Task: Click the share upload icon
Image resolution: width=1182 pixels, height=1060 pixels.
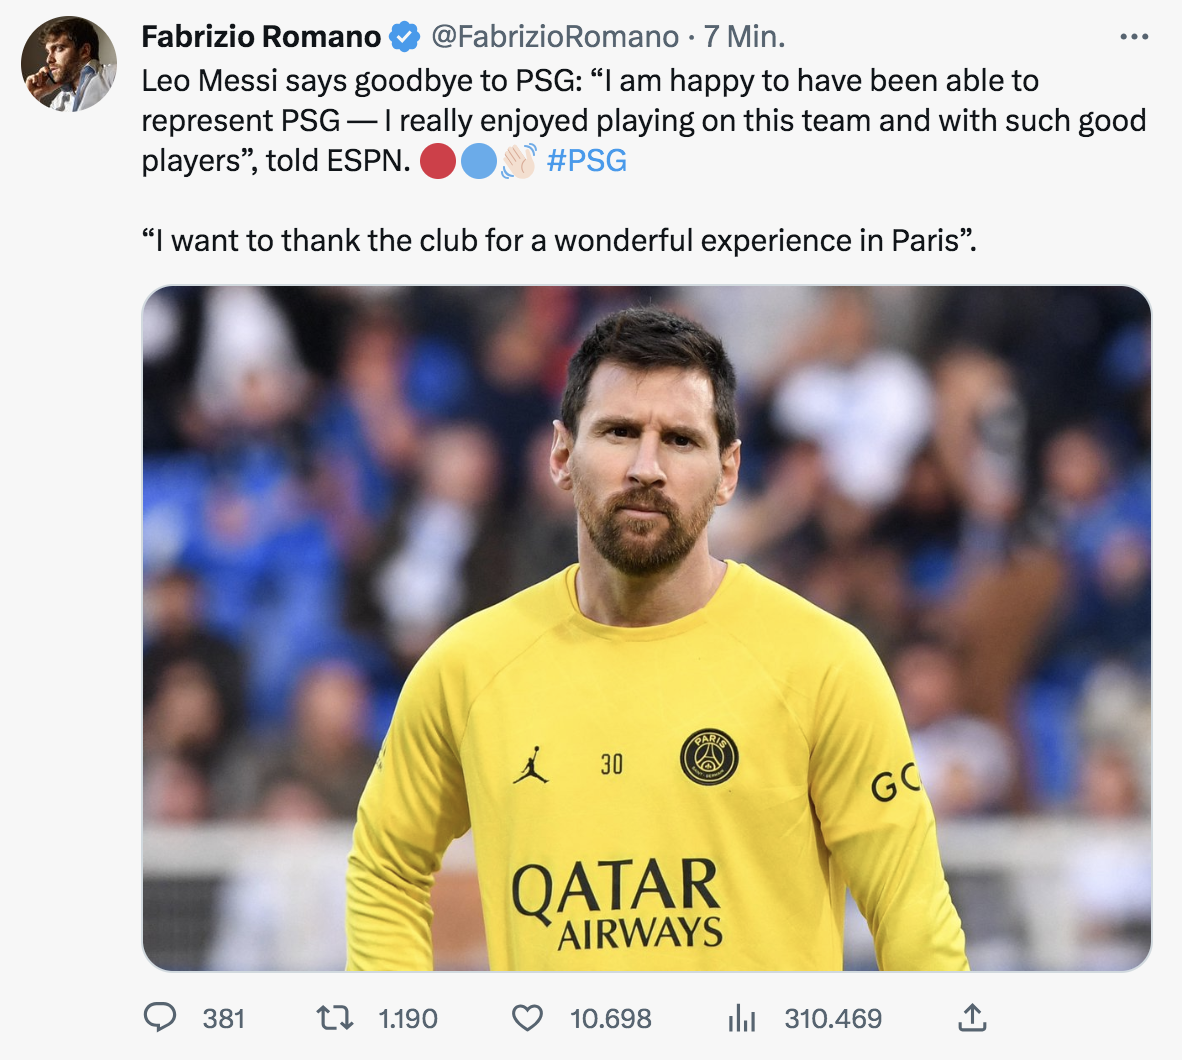Action: click(x=971, y=1018)
